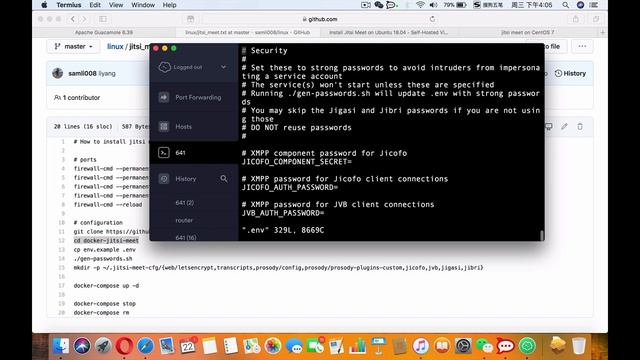The width and height of the screenshot is (640, 360).
Task: Open the volume control in menu bar
Action: tap(433, 5)
